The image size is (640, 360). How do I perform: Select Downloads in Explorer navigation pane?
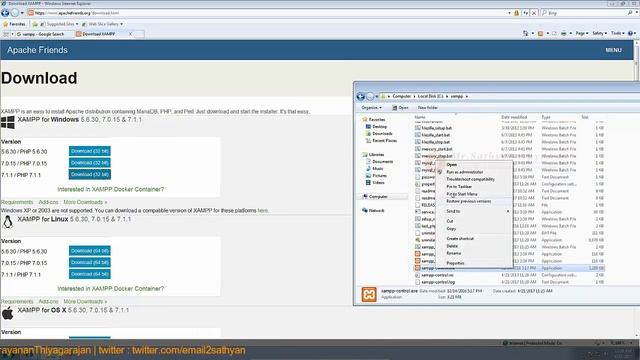tap(379, 133)
